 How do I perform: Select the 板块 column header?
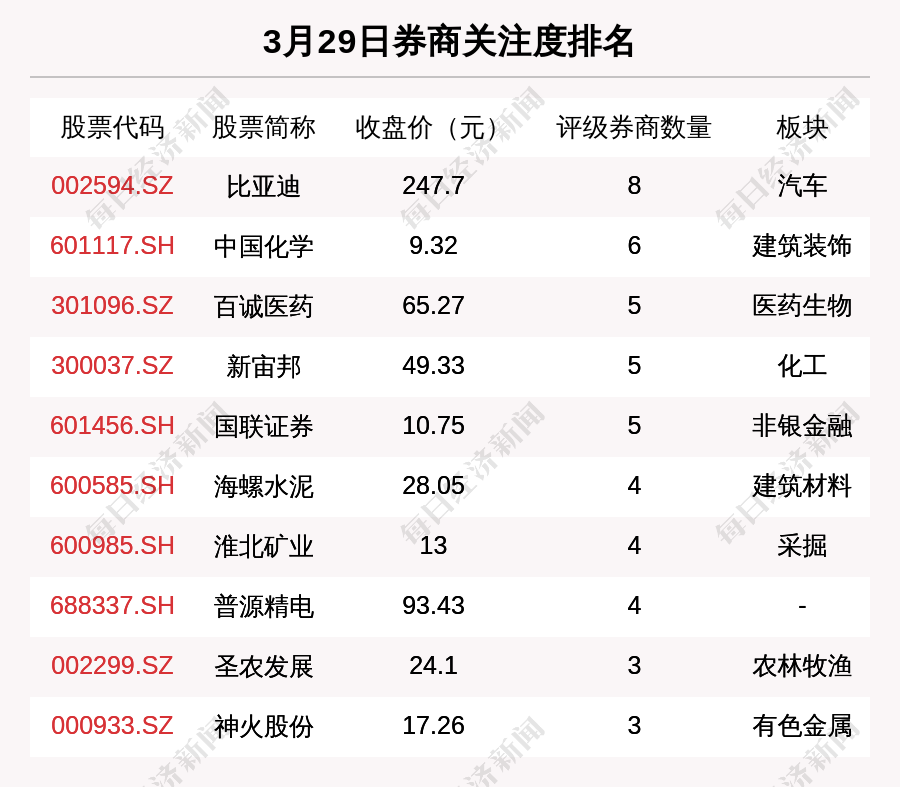coord(802,127)
